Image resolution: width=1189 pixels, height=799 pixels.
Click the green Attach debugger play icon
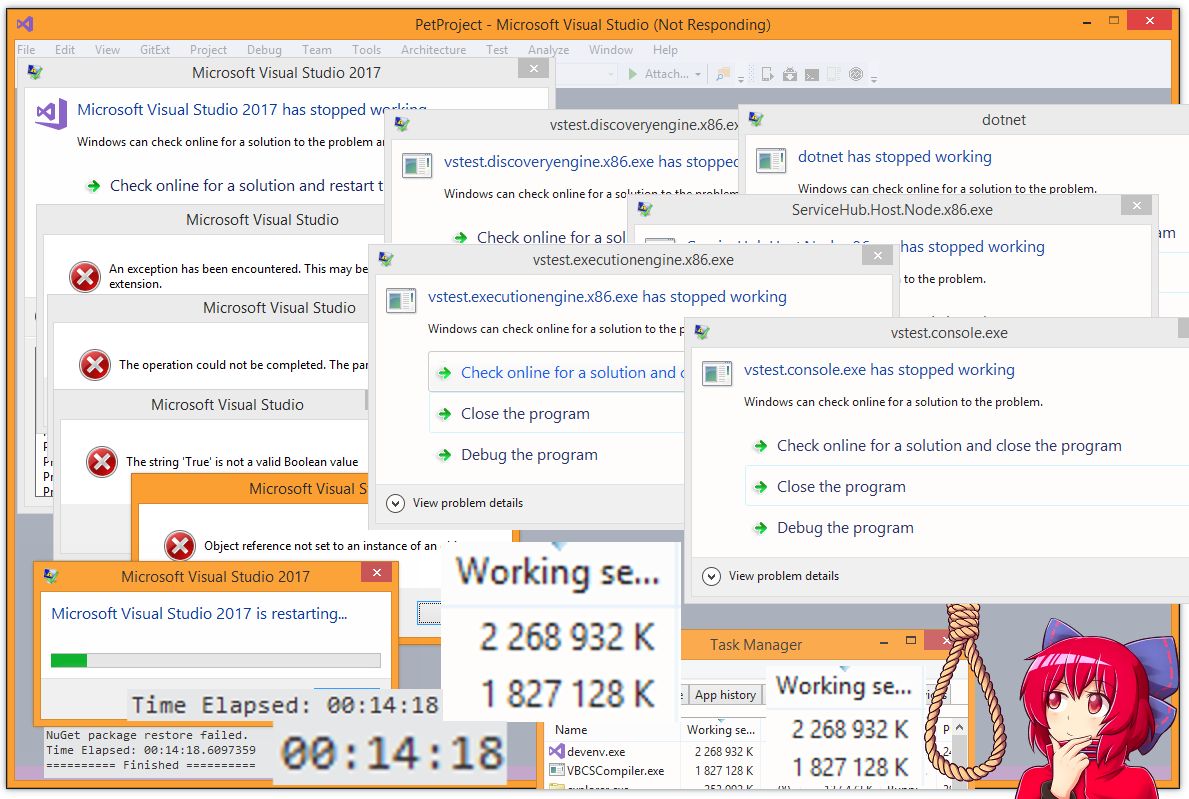pyautogui.click(x=633, y=74)
